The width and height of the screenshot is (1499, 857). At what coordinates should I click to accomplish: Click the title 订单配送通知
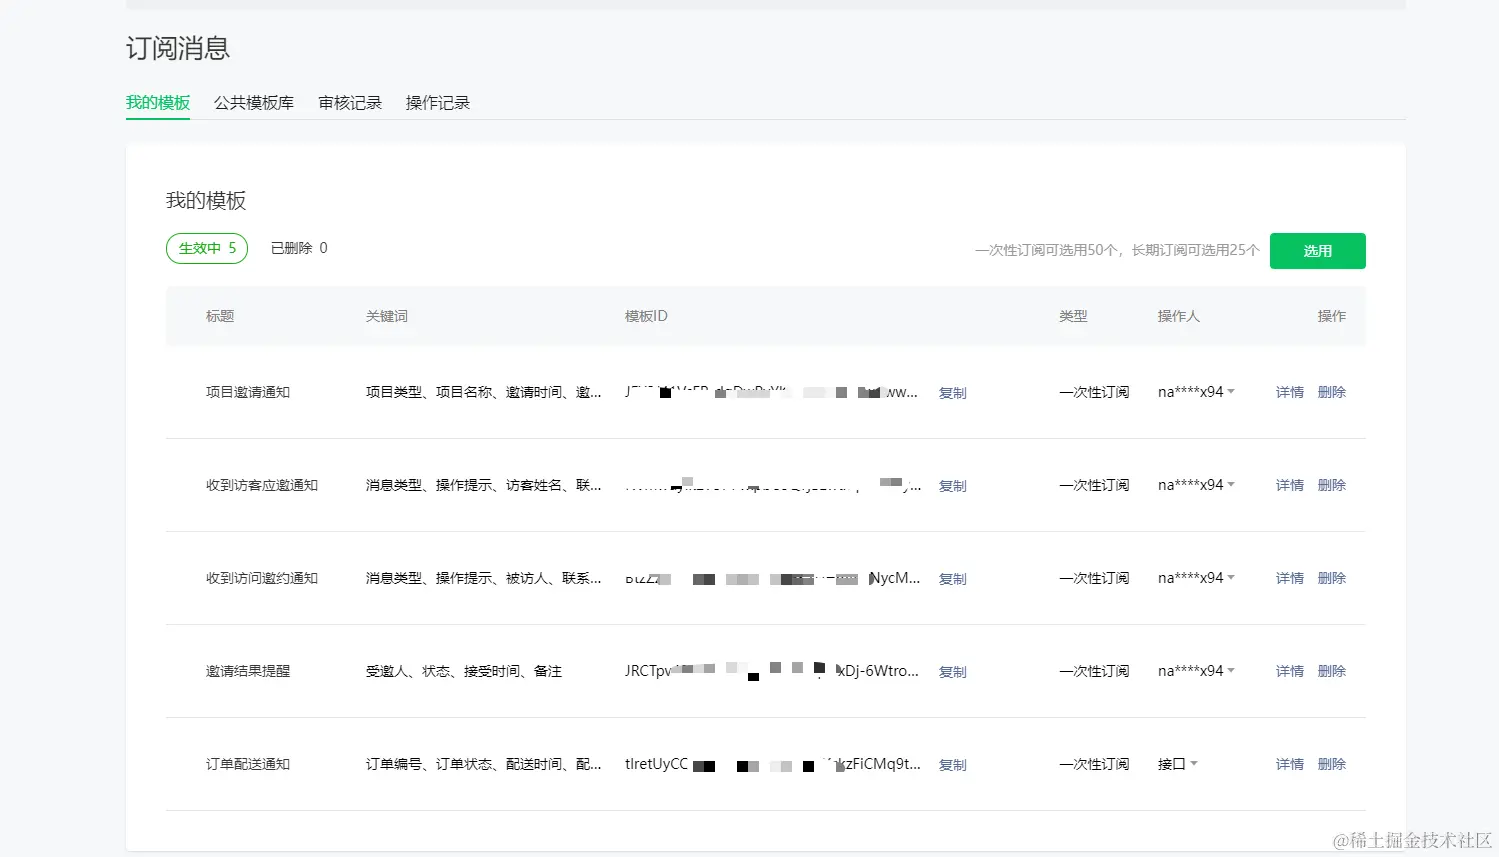pos(248,764)
